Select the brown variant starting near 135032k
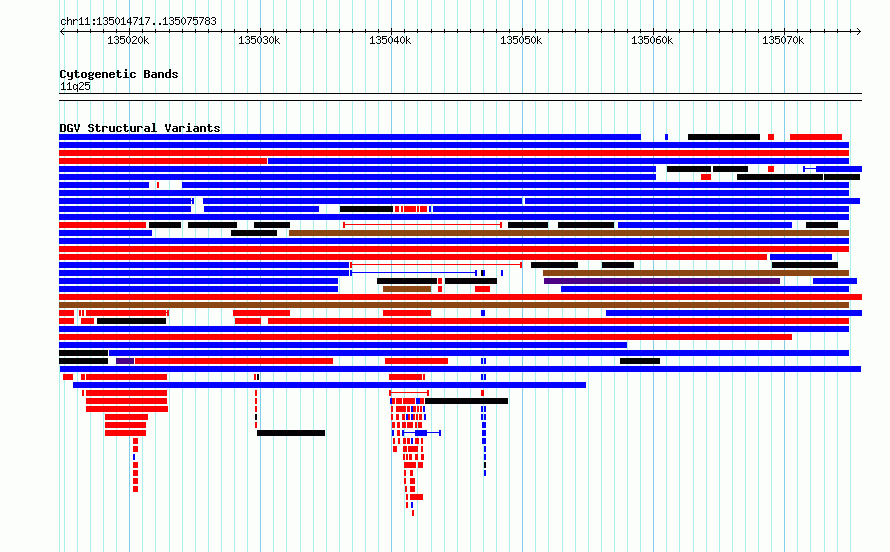Image resolution: width=890 pixels, height=552 pixels. [569, 233]
